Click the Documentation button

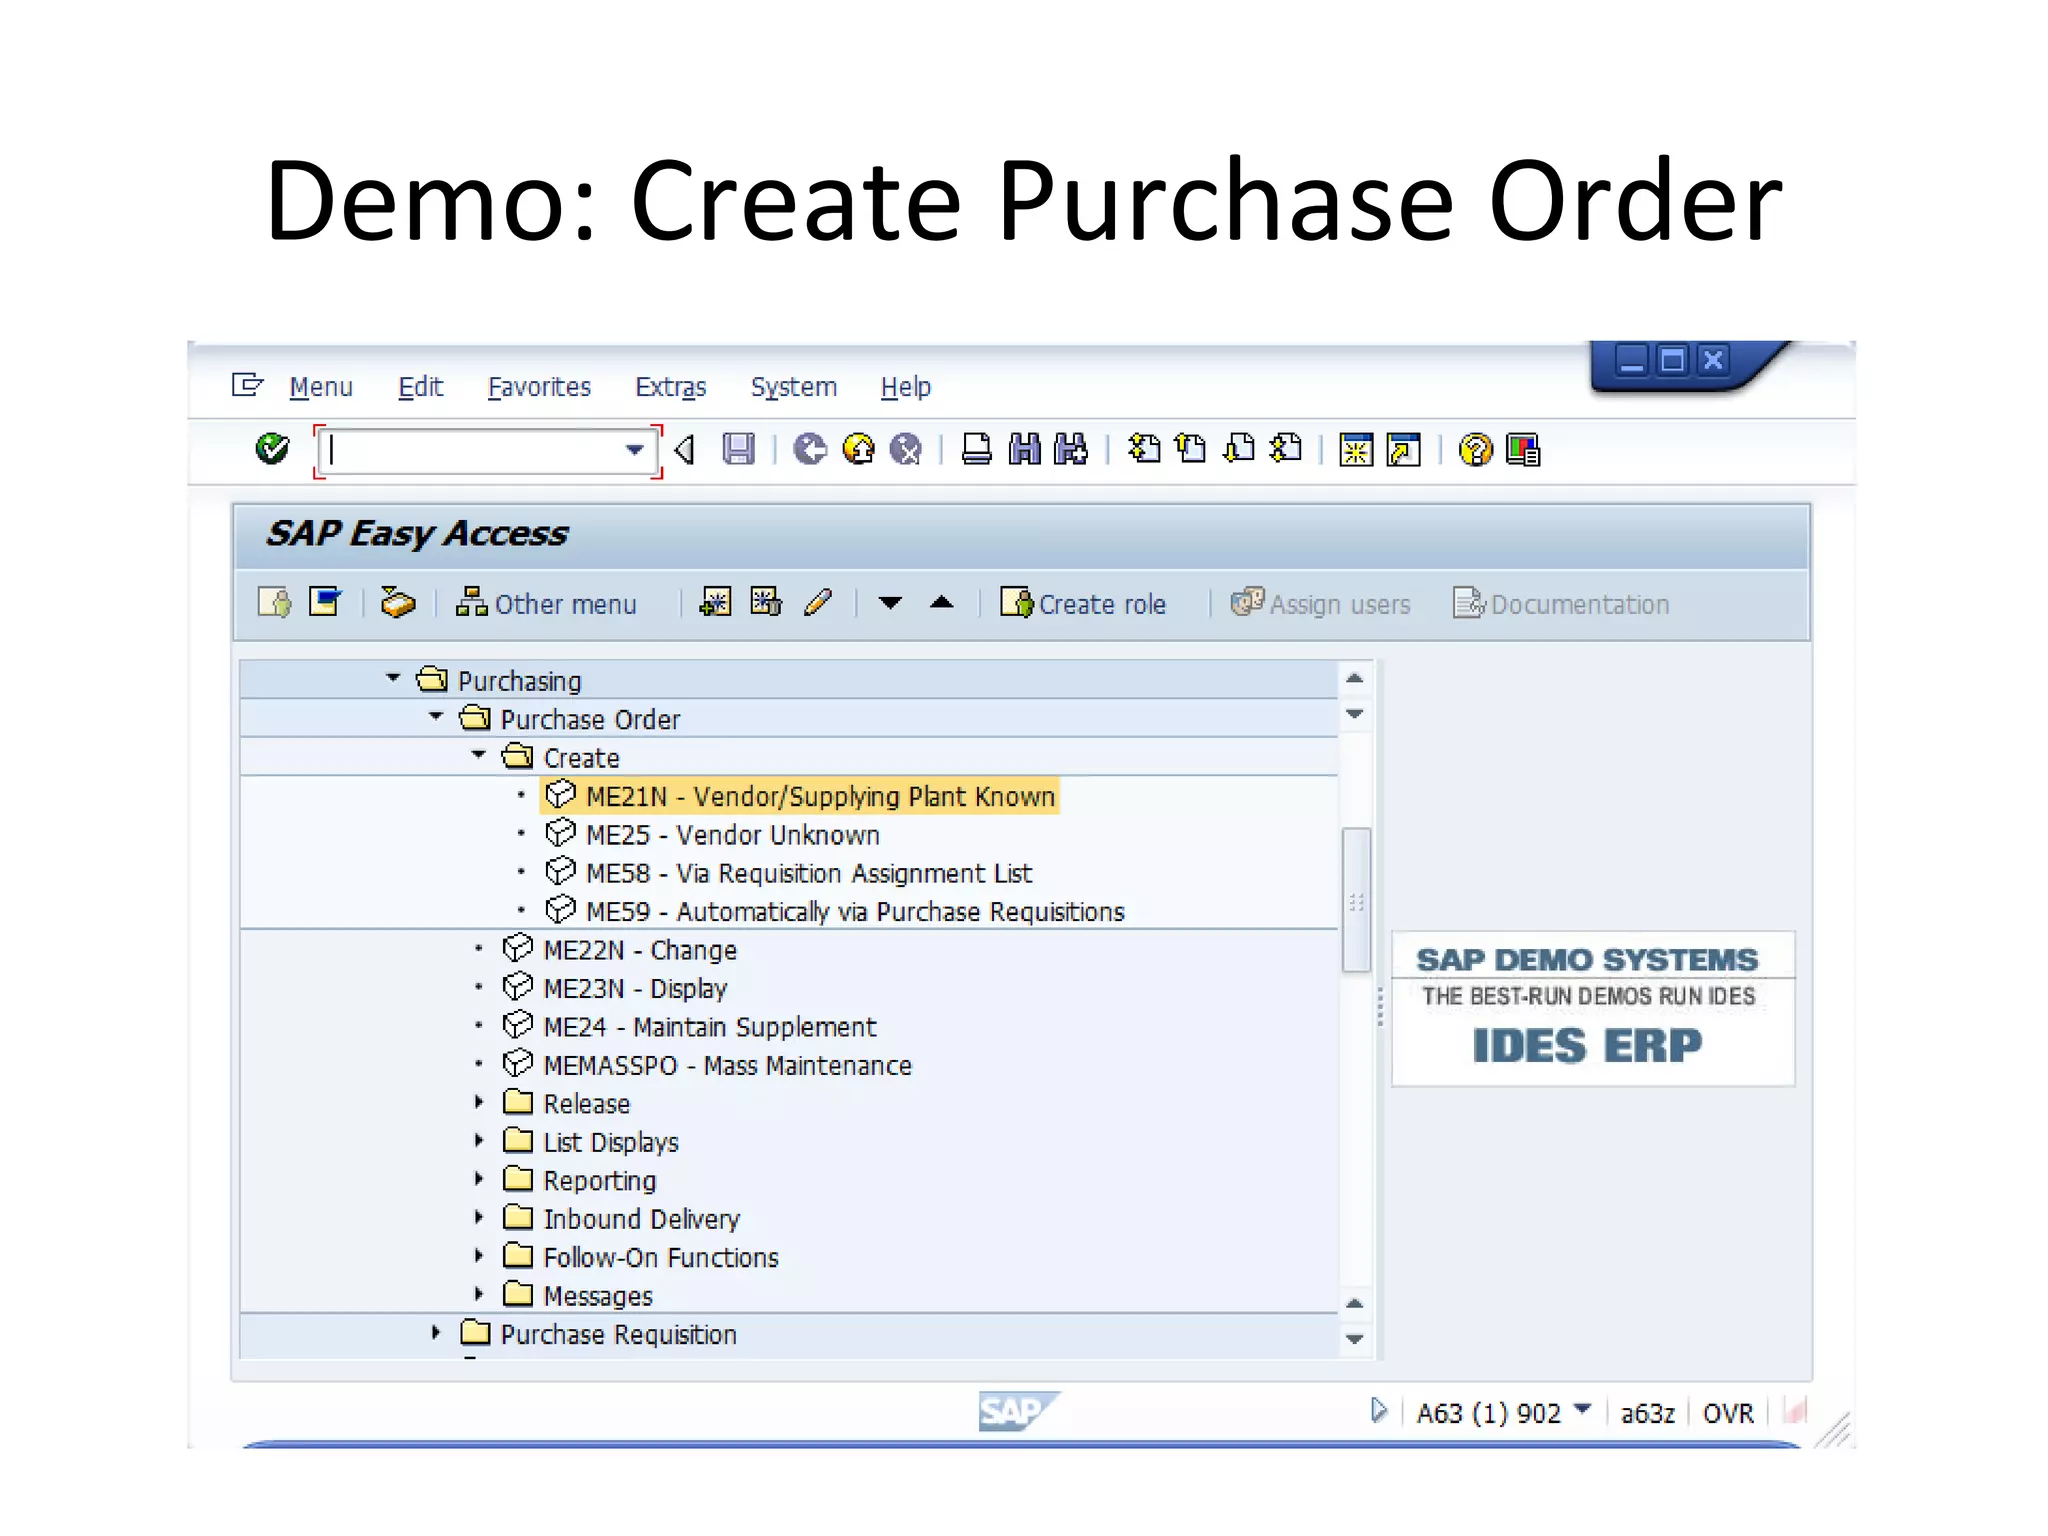(x=1561, y=604)
